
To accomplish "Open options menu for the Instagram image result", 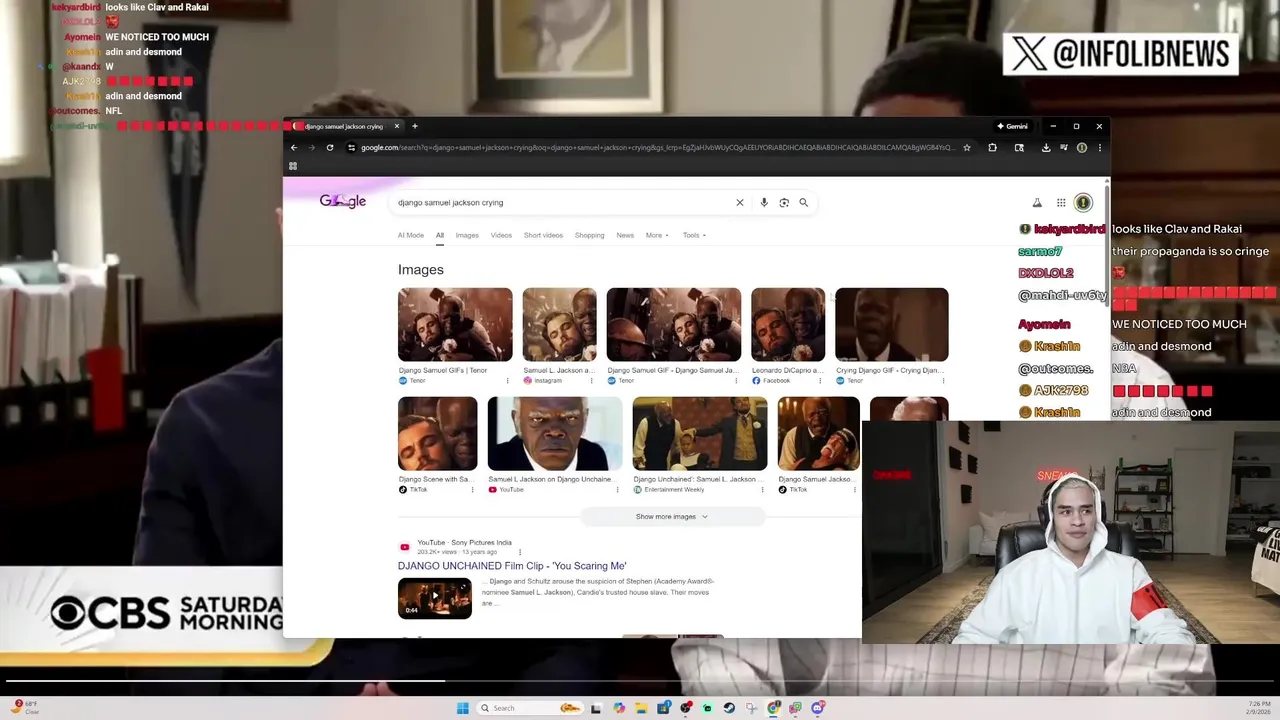I will click(591, 381).
